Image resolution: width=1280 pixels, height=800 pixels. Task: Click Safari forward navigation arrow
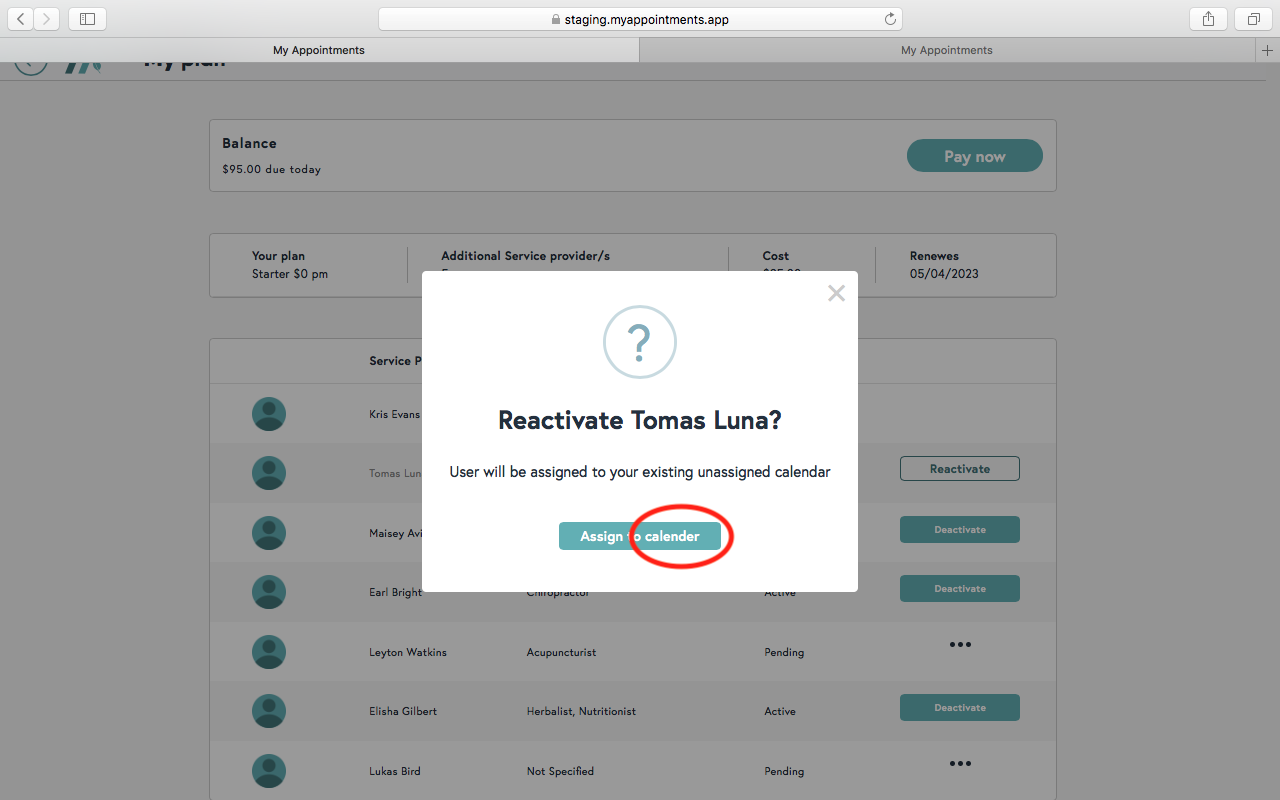(x=46, y=19)
